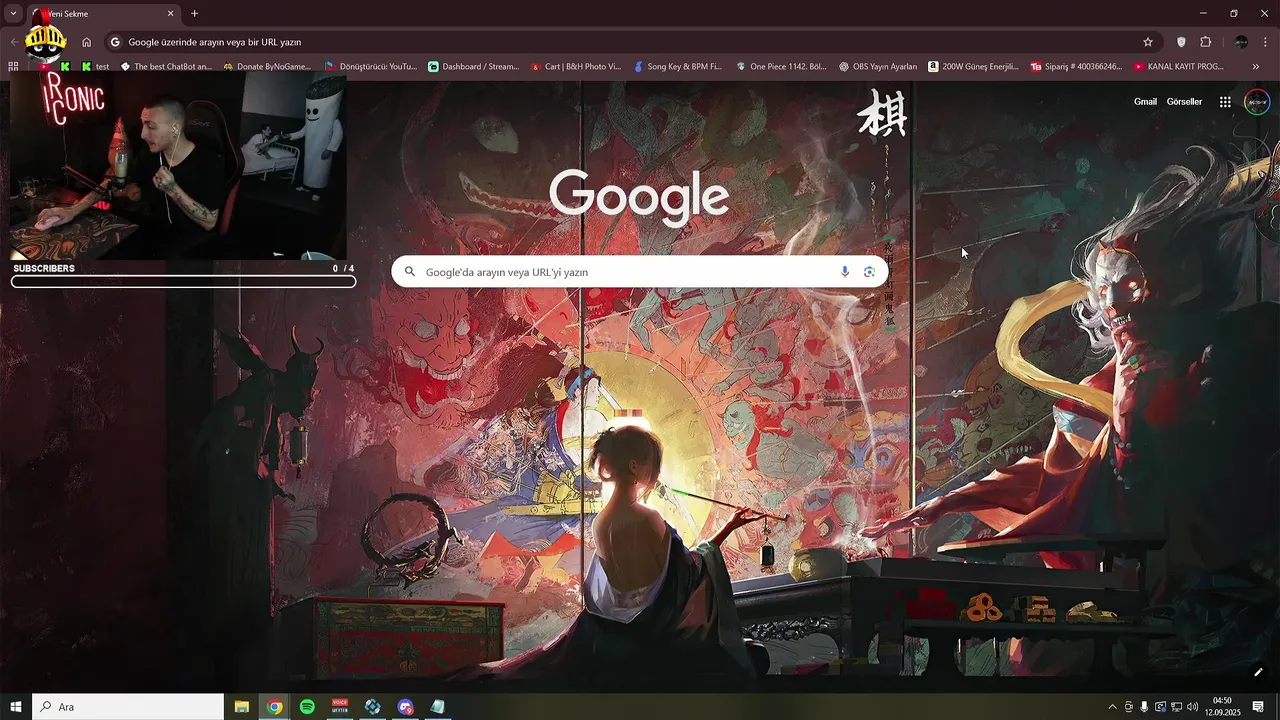Open '200W Güneş Enerjili...' bookmark
1280x720 pixels.
tap(973, 66)
